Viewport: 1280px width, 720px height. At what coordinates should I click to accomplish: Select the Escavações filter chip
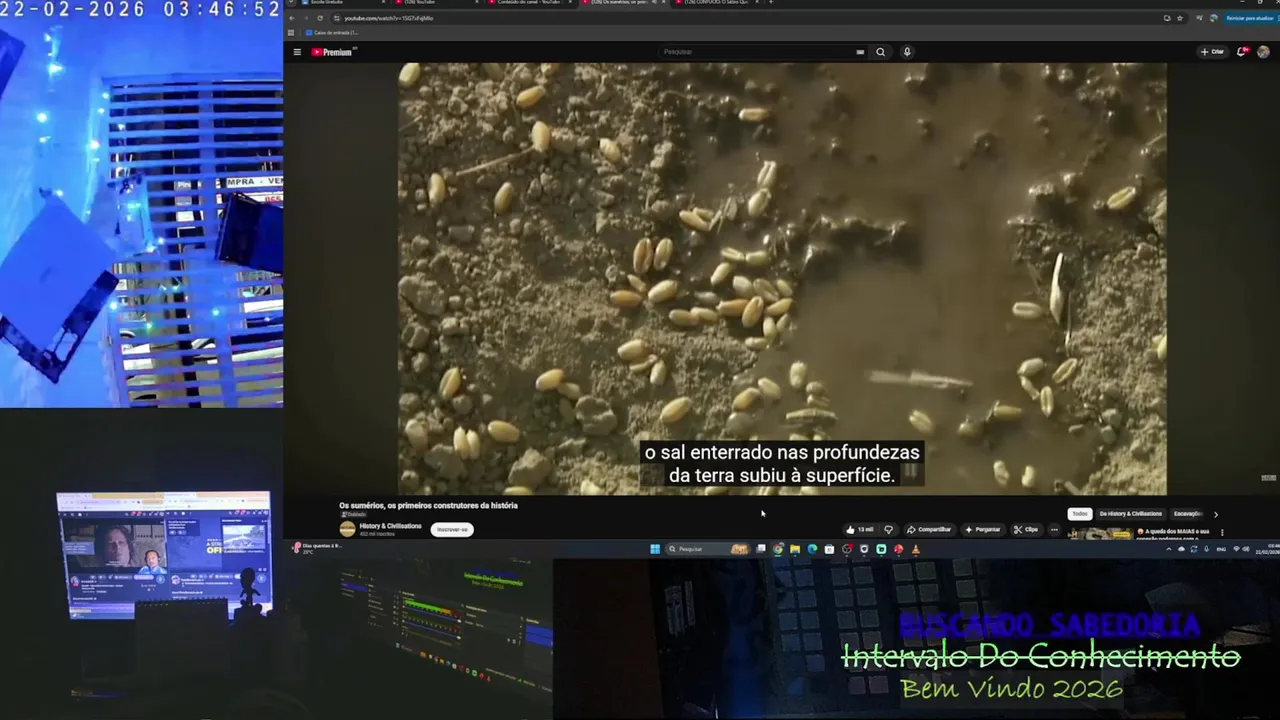click(x=1187, y=514)
